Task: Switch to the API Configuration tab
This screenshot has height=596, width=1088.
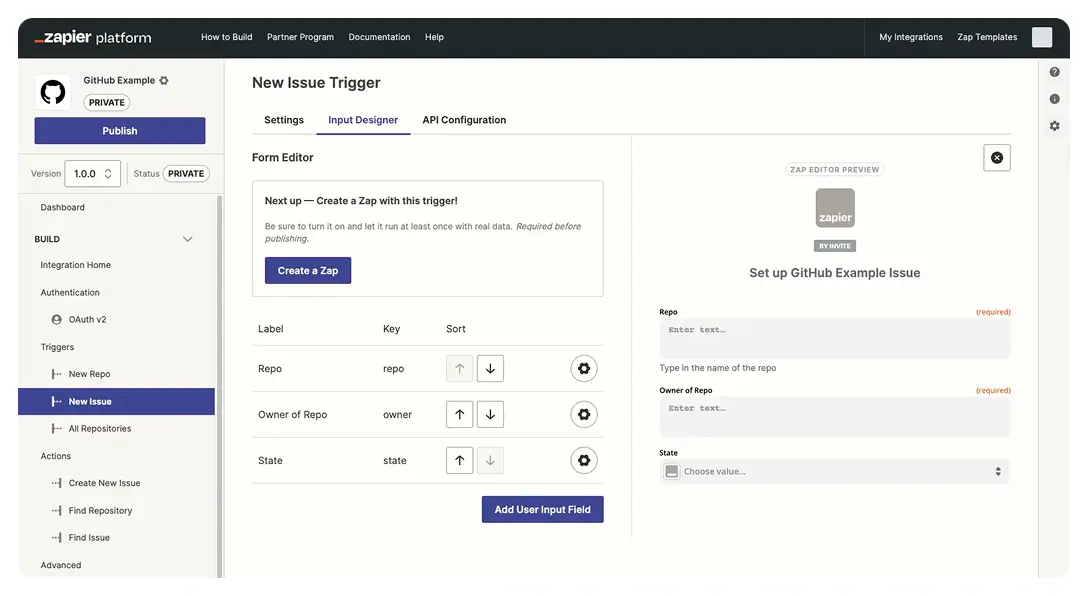Action: (x=464, y=120)
